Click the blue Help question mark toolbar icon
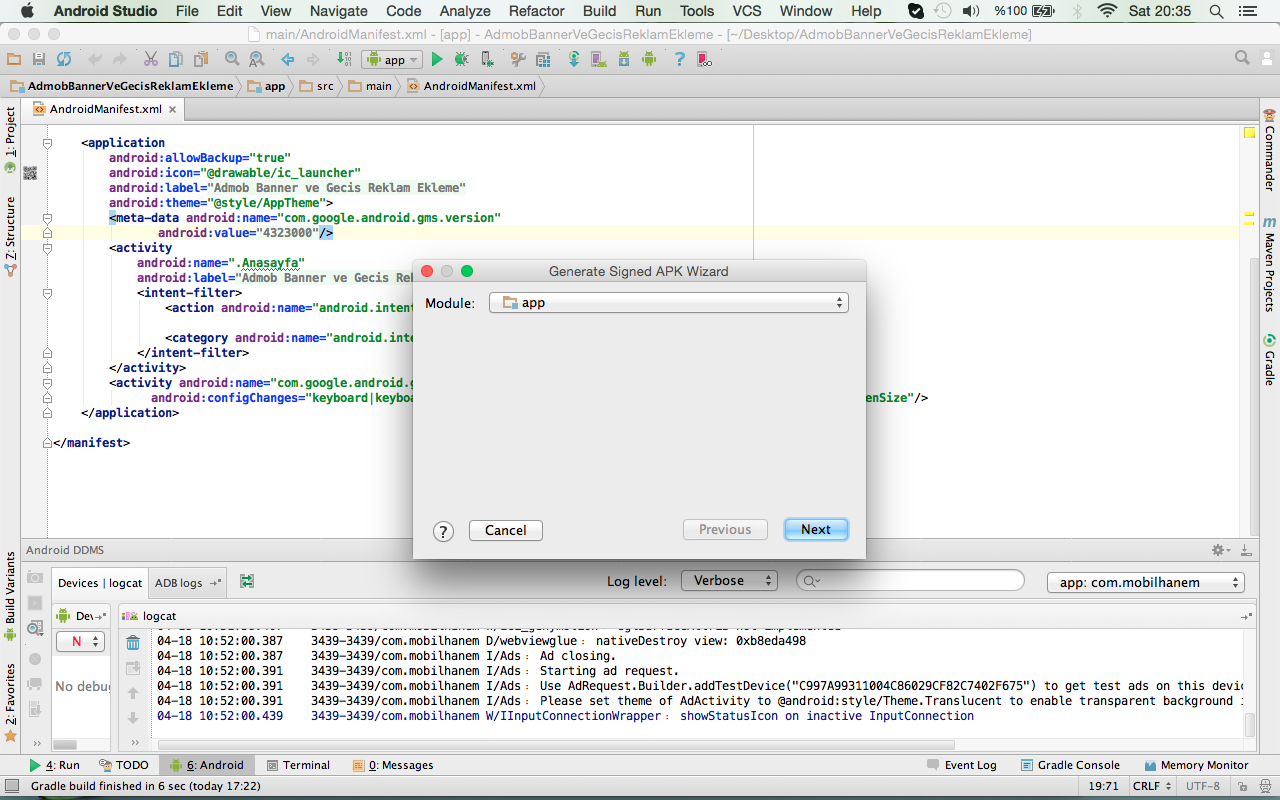Viewport: 1280px width, 800px height. [x=680, y=60]
